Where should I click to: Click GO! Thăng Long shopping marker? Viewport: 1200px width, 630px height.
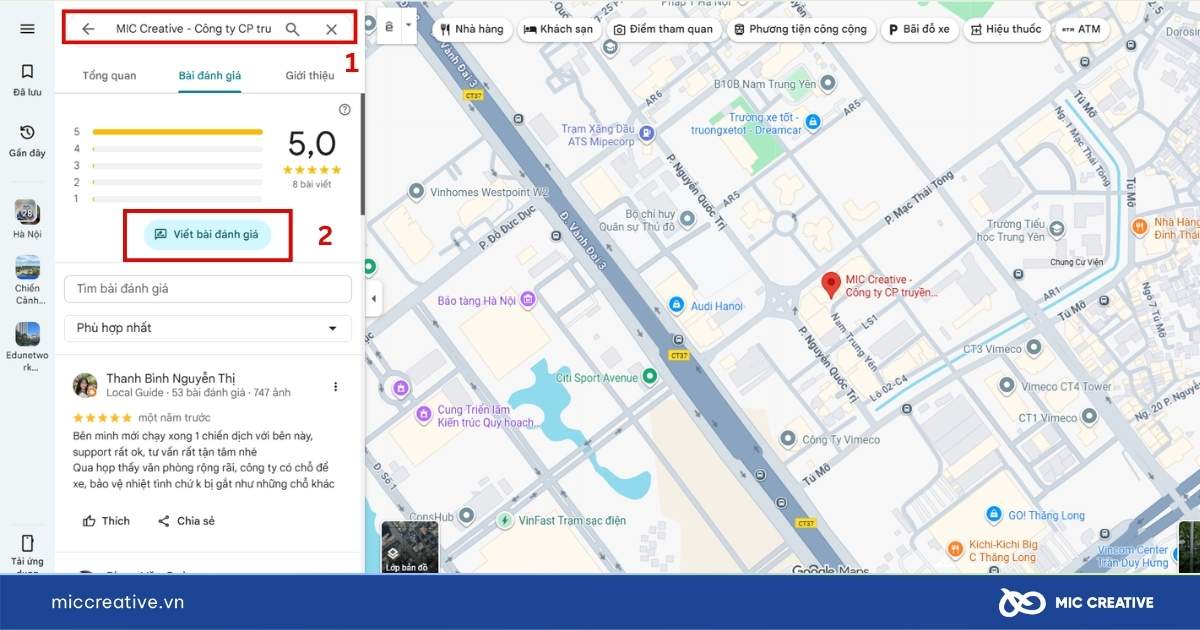click(x=994, y=515)
